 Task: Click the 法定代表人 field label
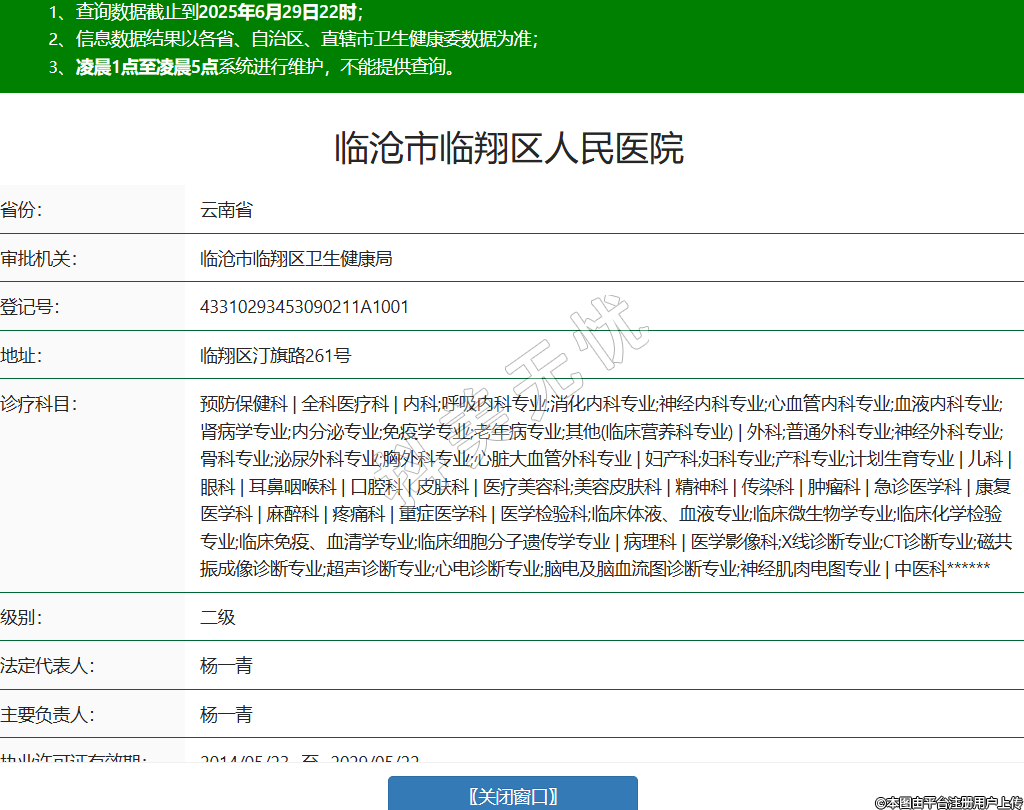(46, 666)
